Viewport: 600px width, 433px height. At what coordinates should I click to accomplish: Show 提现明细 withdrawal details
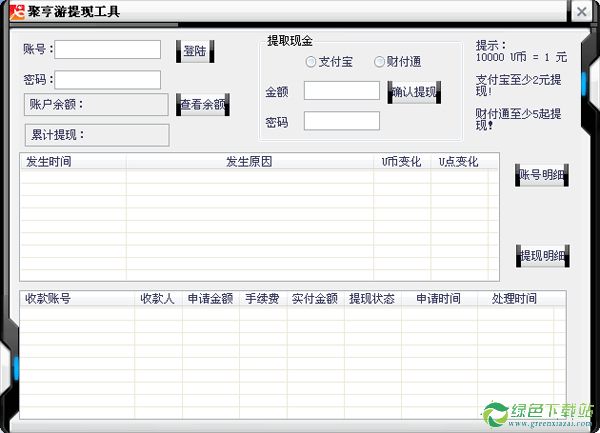click(x=542, y=256)
